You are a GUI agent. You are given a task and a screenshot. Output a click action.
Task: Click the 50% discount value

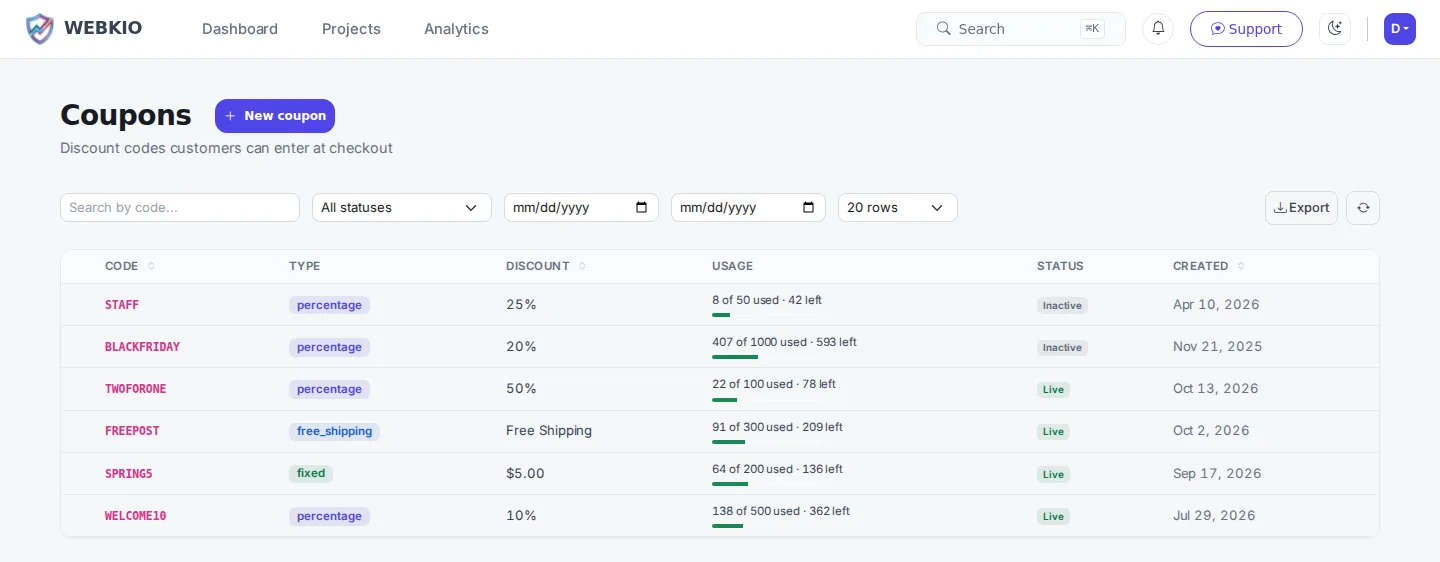pos(521,389)
